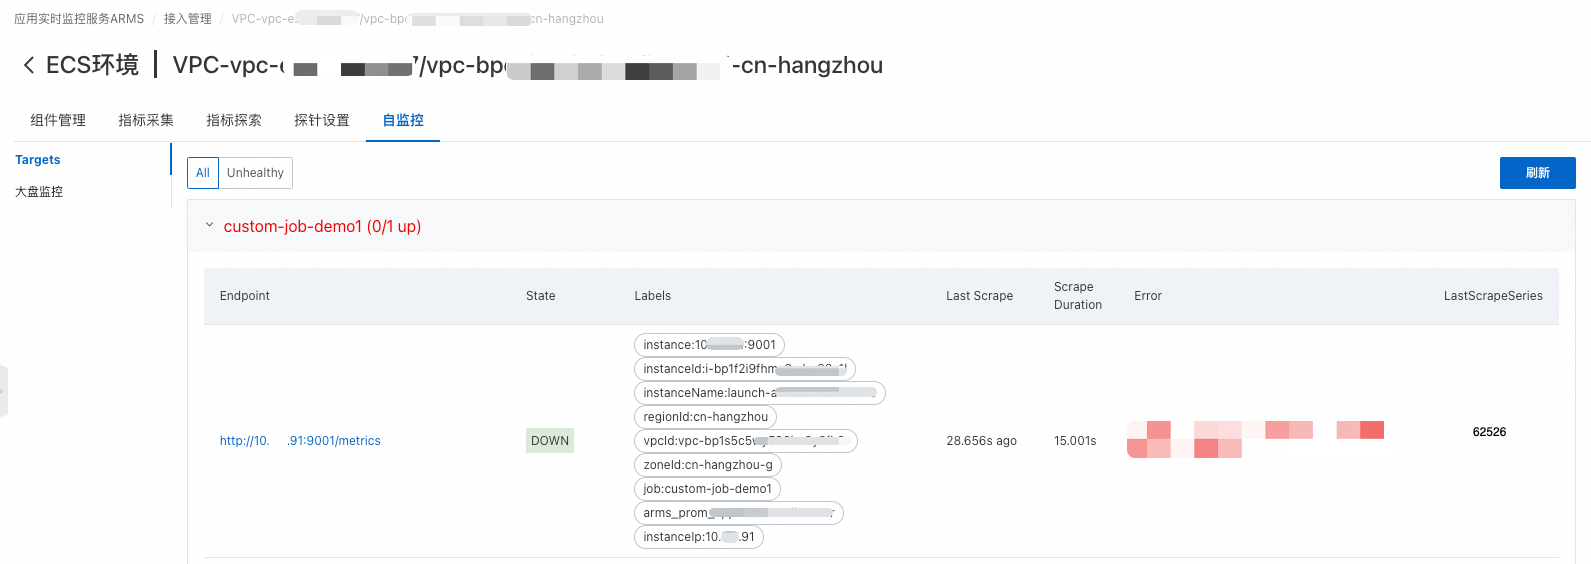Click the instanceId label tag
This screenshot has height=564, width=1591.
click(x=745, y=369)
